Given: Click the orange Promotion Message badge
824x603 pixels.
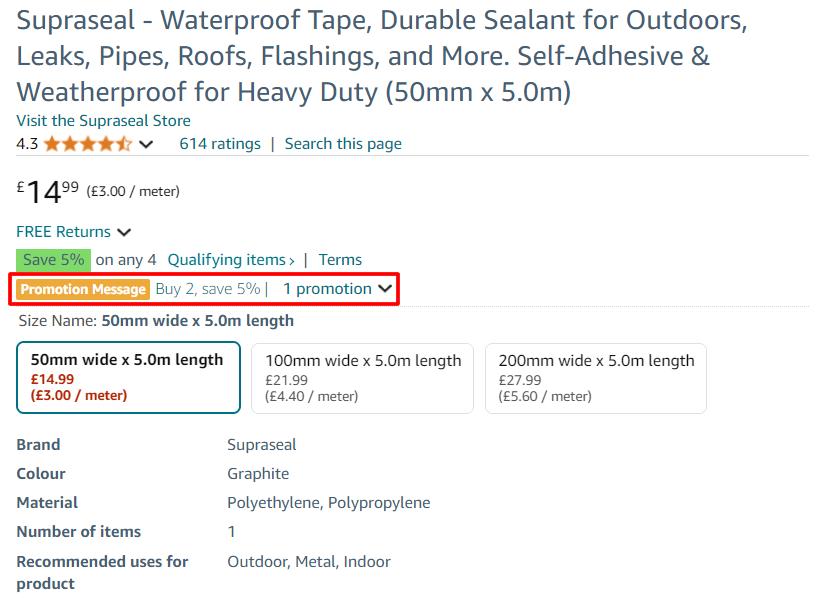Looking at the screenshot, I should click(83, 289).
